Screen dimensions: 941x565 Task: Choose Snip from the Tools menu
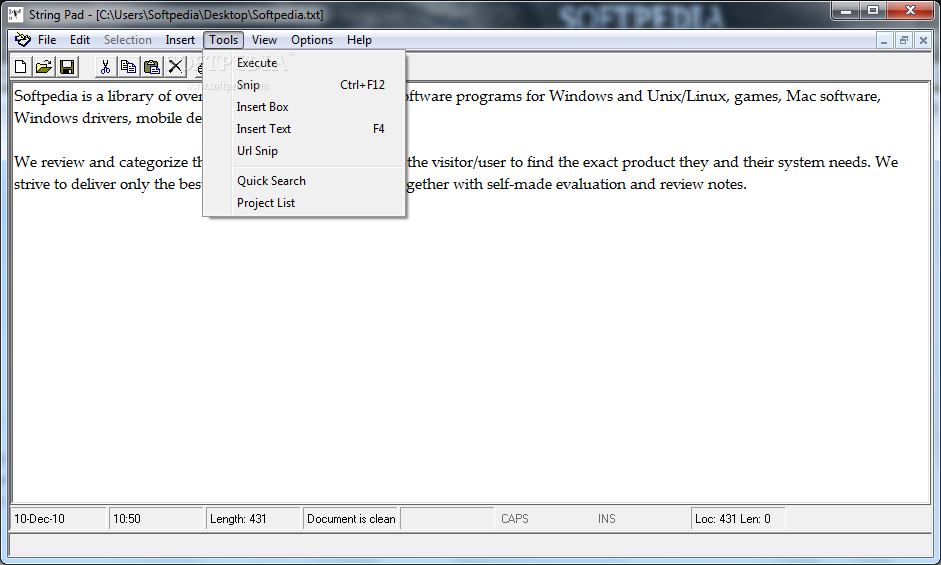tap(304, 85)
